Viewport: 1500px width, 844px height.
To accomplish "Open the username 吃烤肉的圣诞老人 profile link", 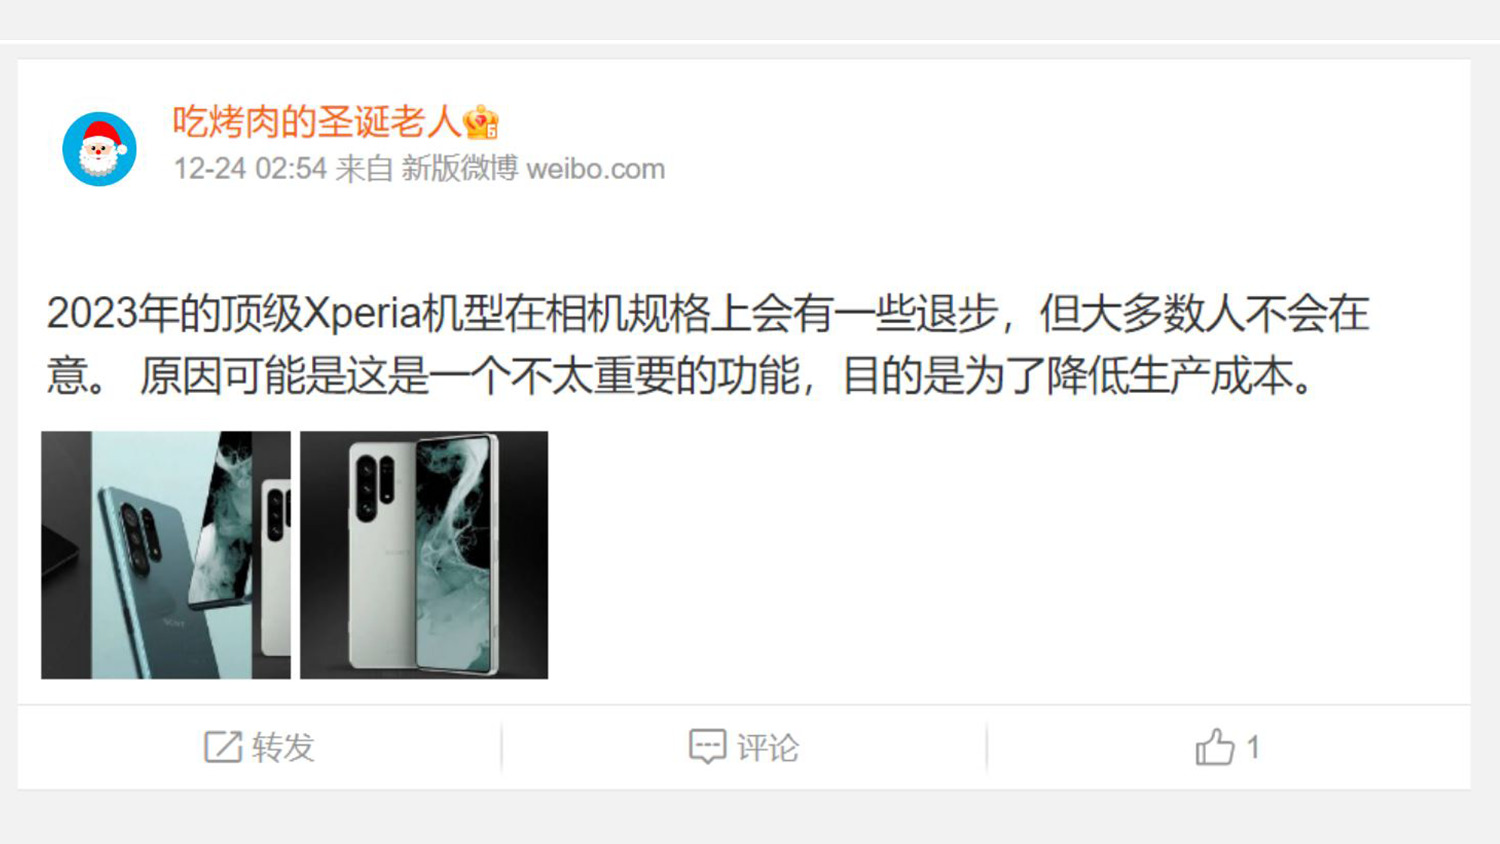I will tap(316, 121).
